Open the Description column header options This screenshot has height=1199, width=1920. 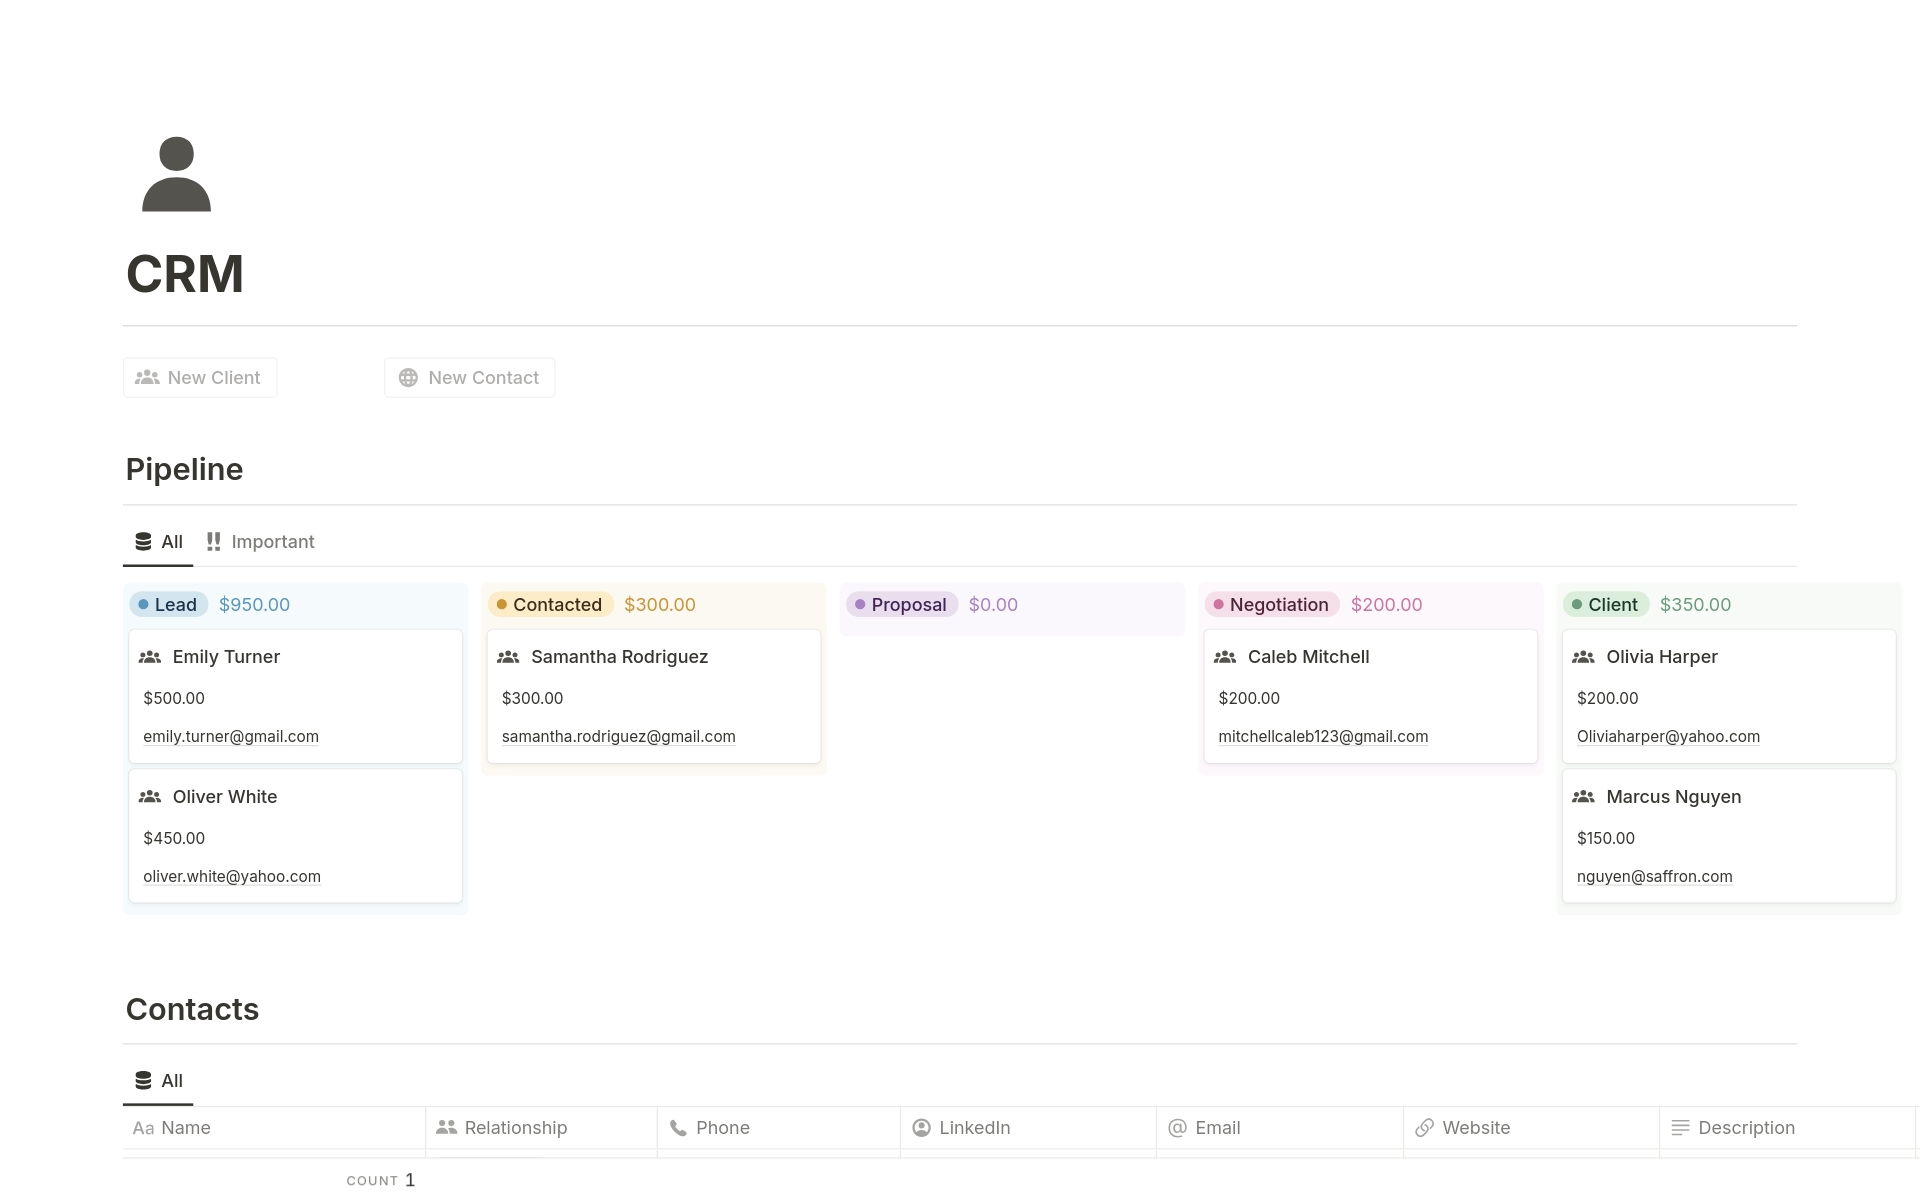1745,1128
